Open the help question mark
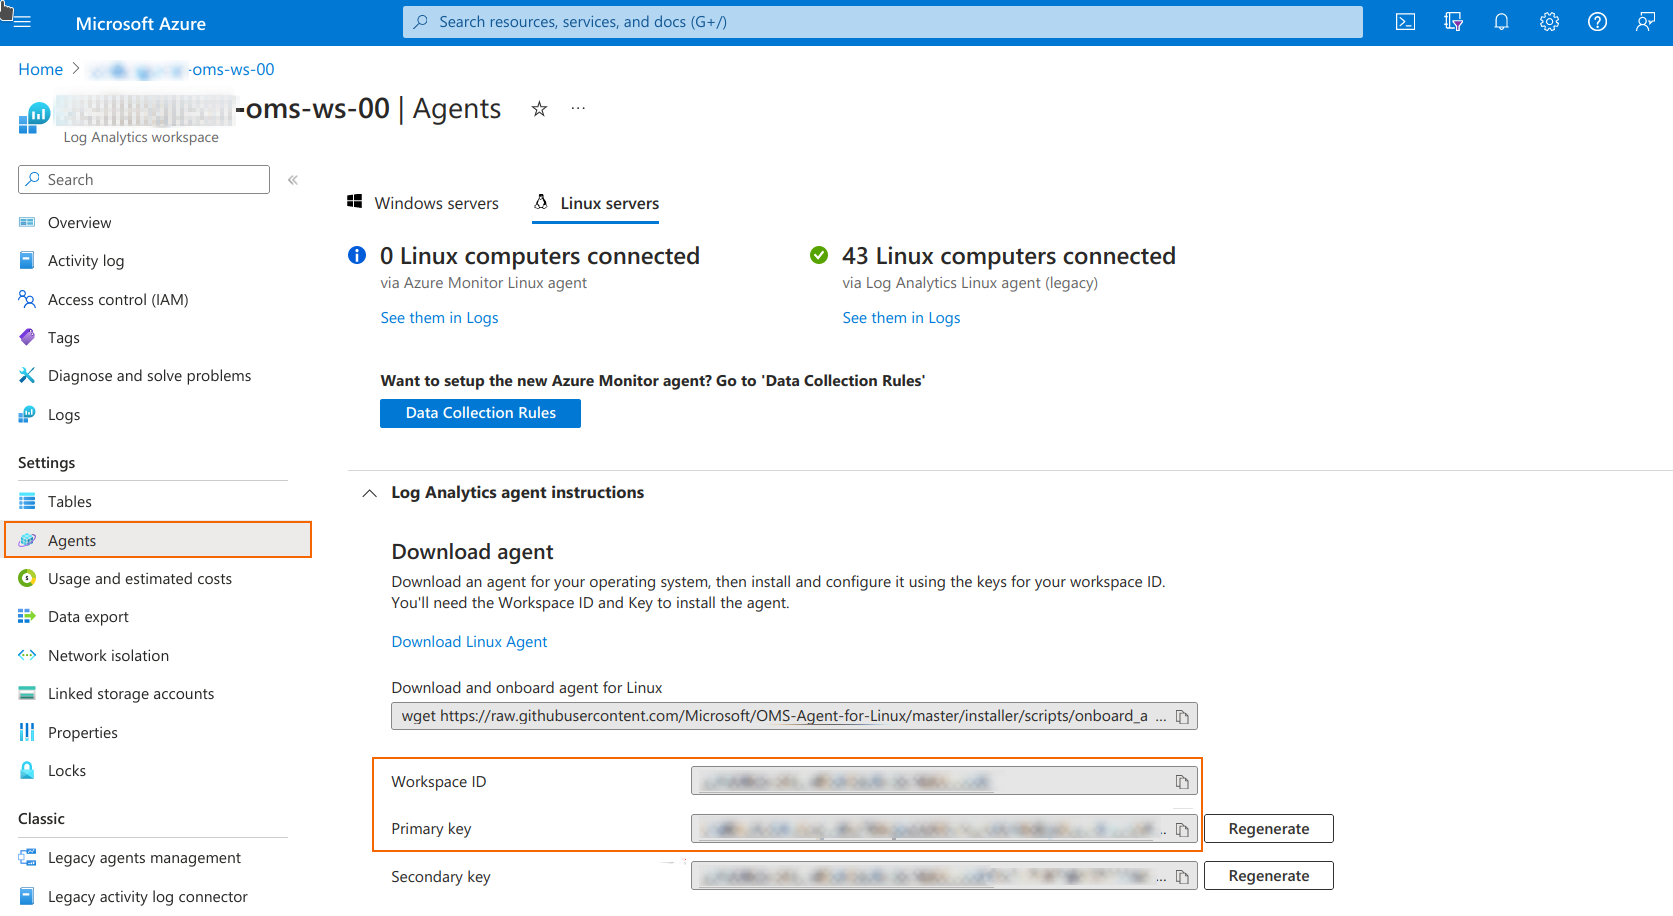 pos(1597,22)
